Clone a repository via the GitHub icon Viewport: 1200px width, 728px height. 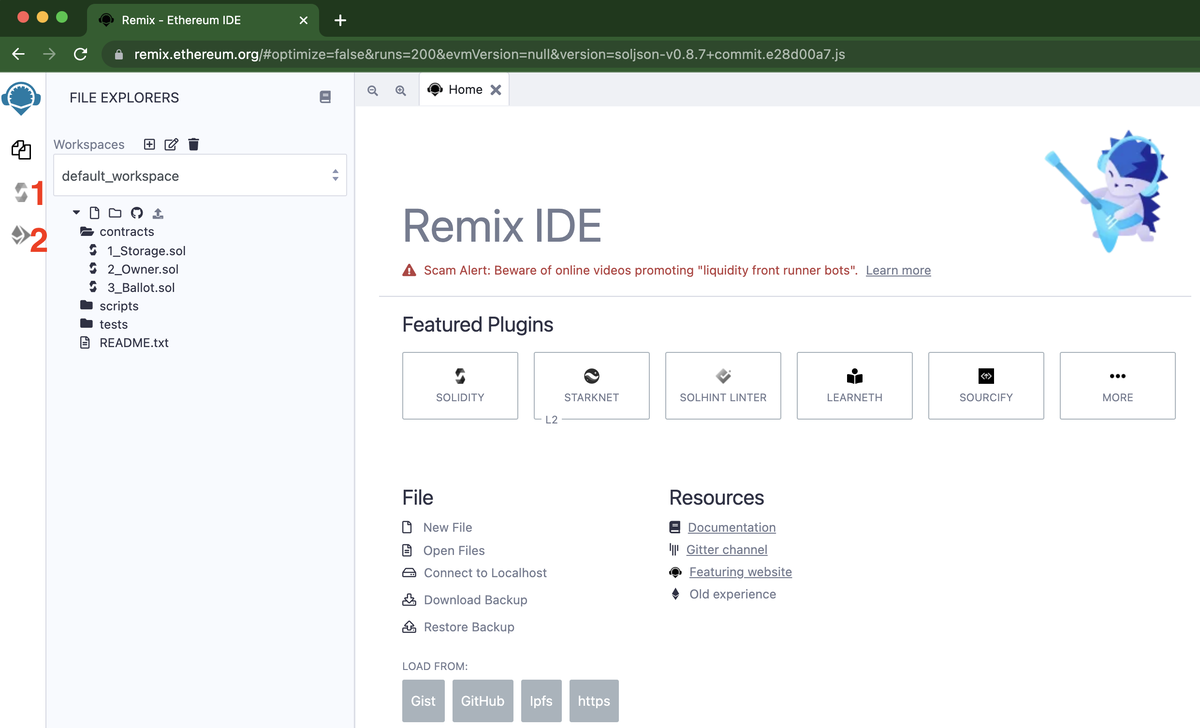coord(137,212)
